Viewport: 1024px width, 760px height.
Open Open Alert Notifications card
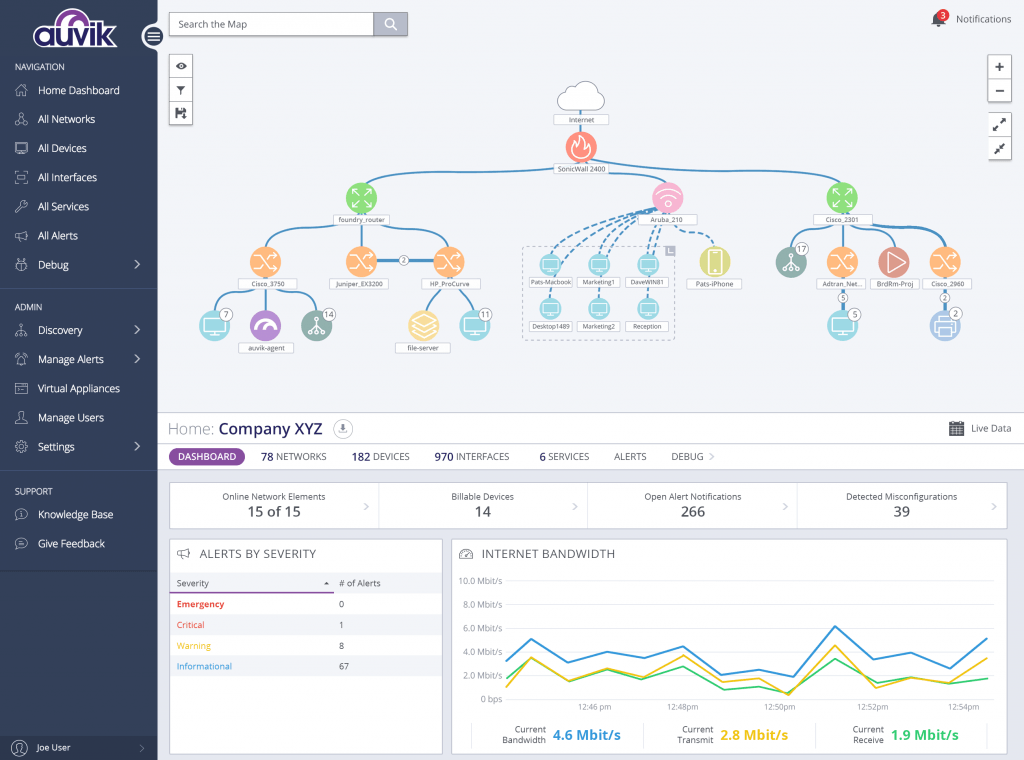692,506
